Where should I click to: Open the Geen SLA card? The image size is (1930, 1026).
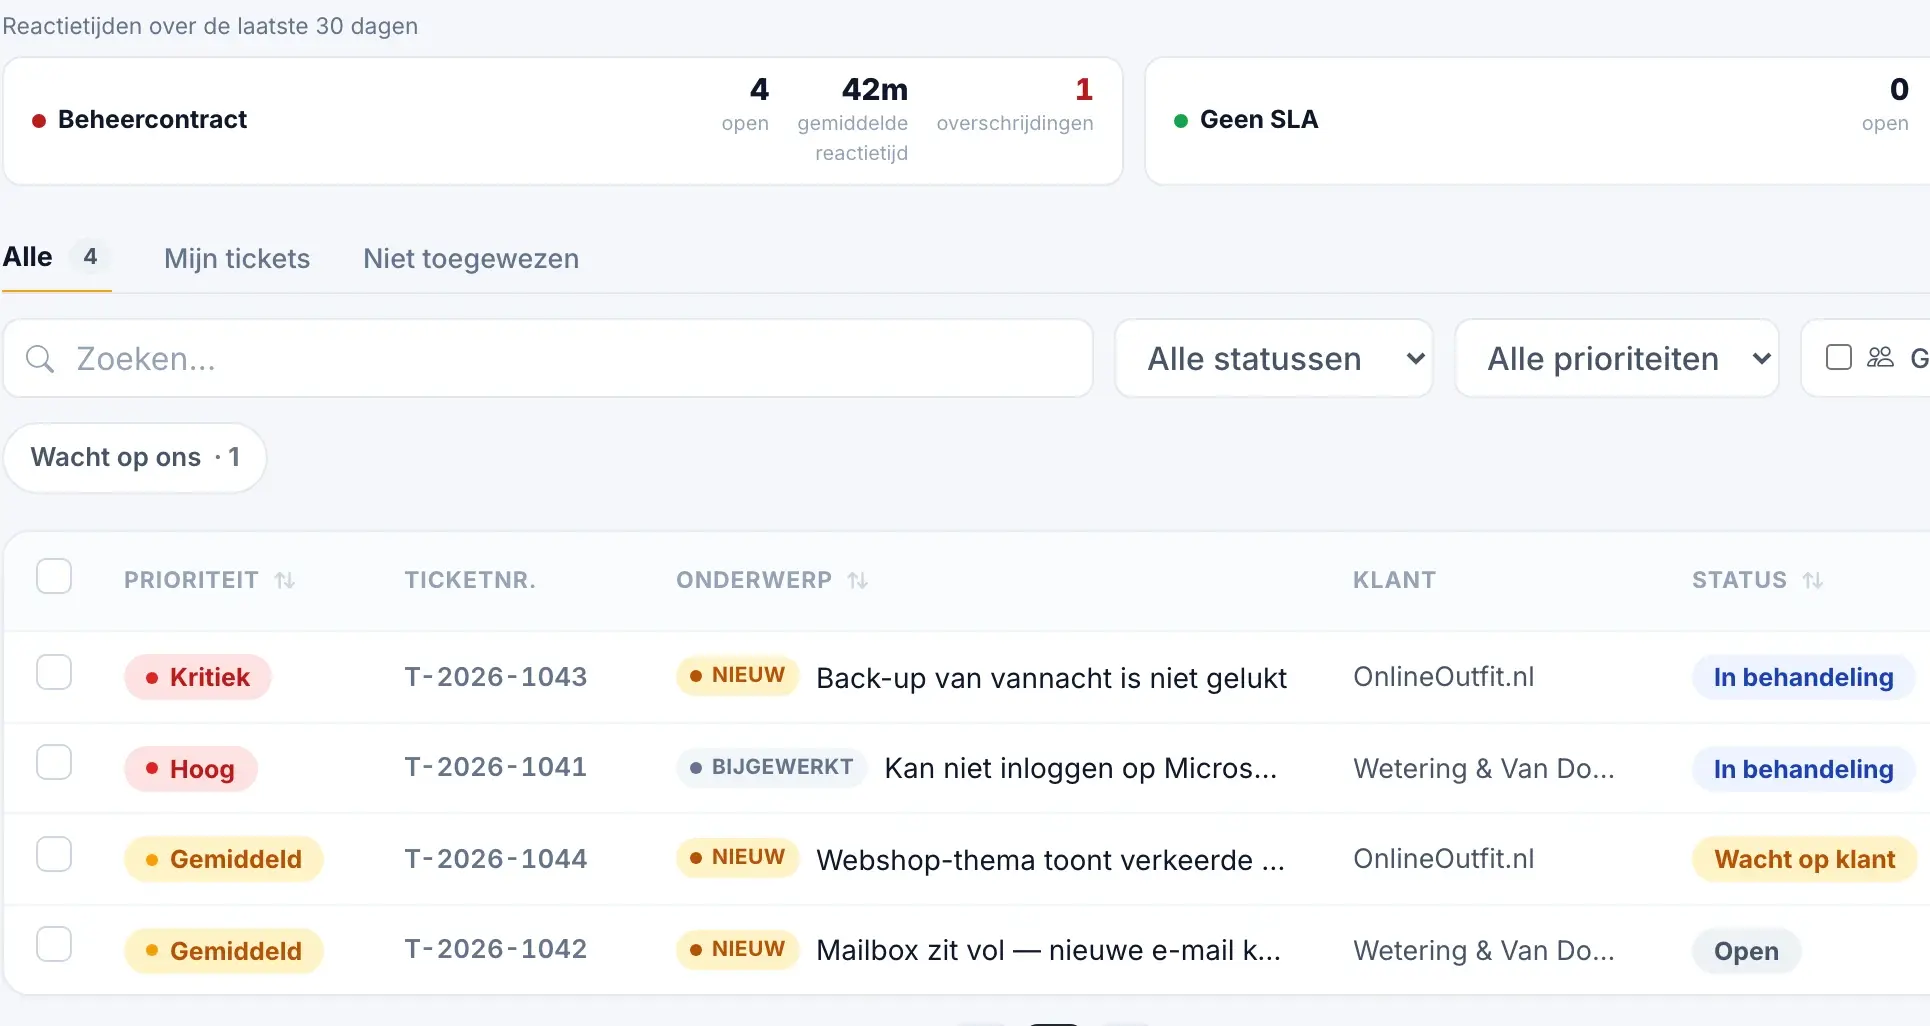(1537, 121)
